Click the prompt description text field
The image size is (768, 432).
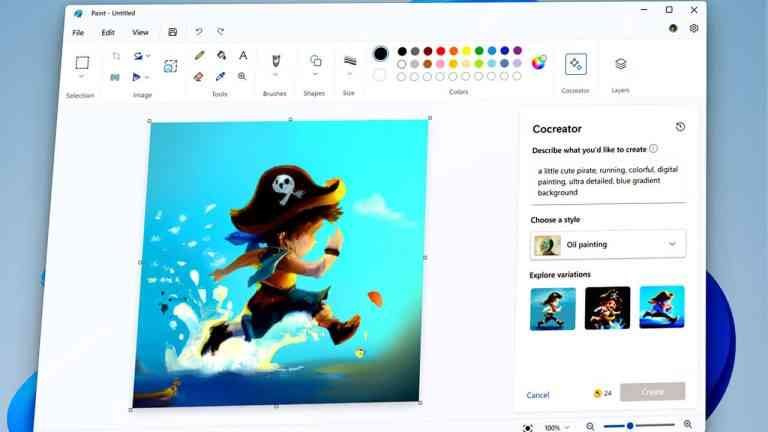pos(608,181)
